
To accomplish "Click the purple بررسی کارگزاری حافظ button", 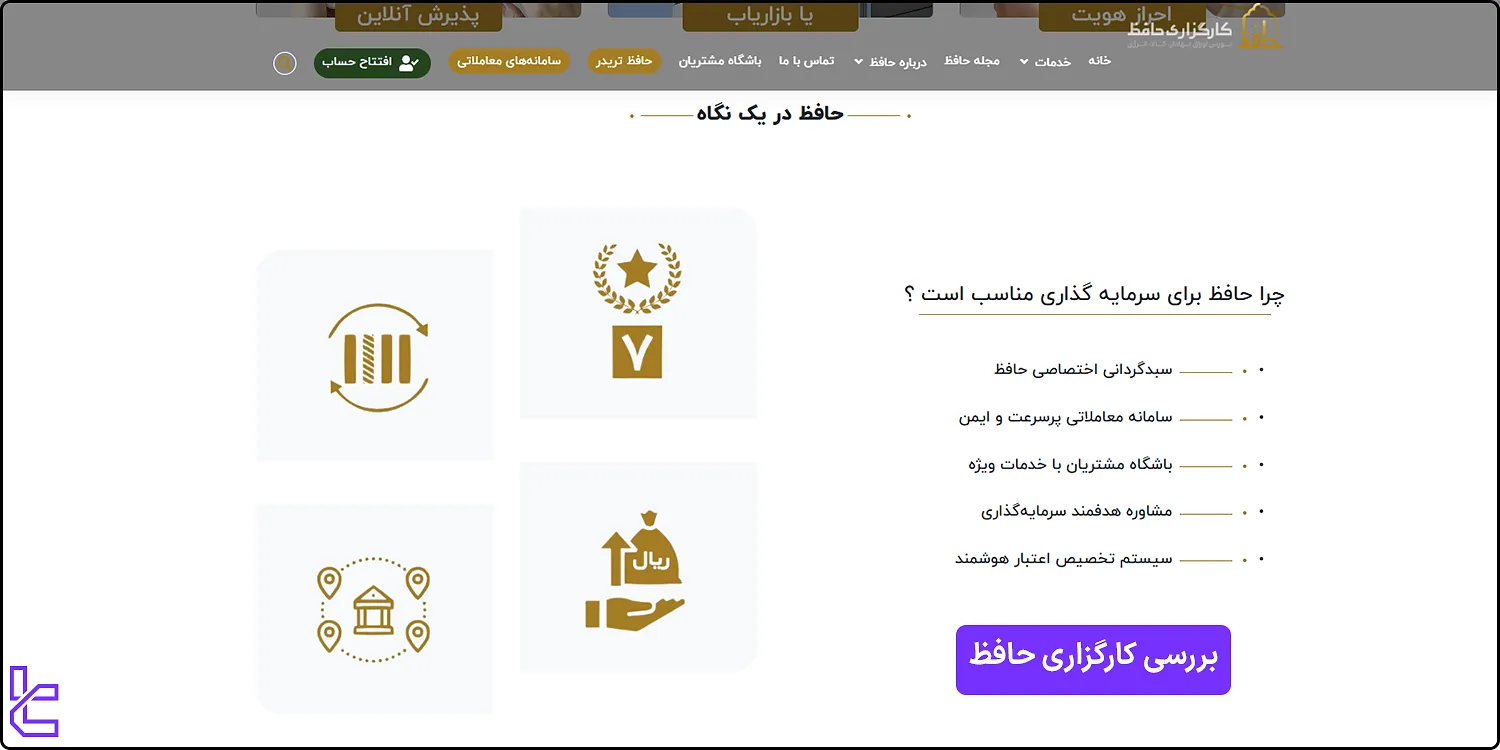I will 1093,660.
